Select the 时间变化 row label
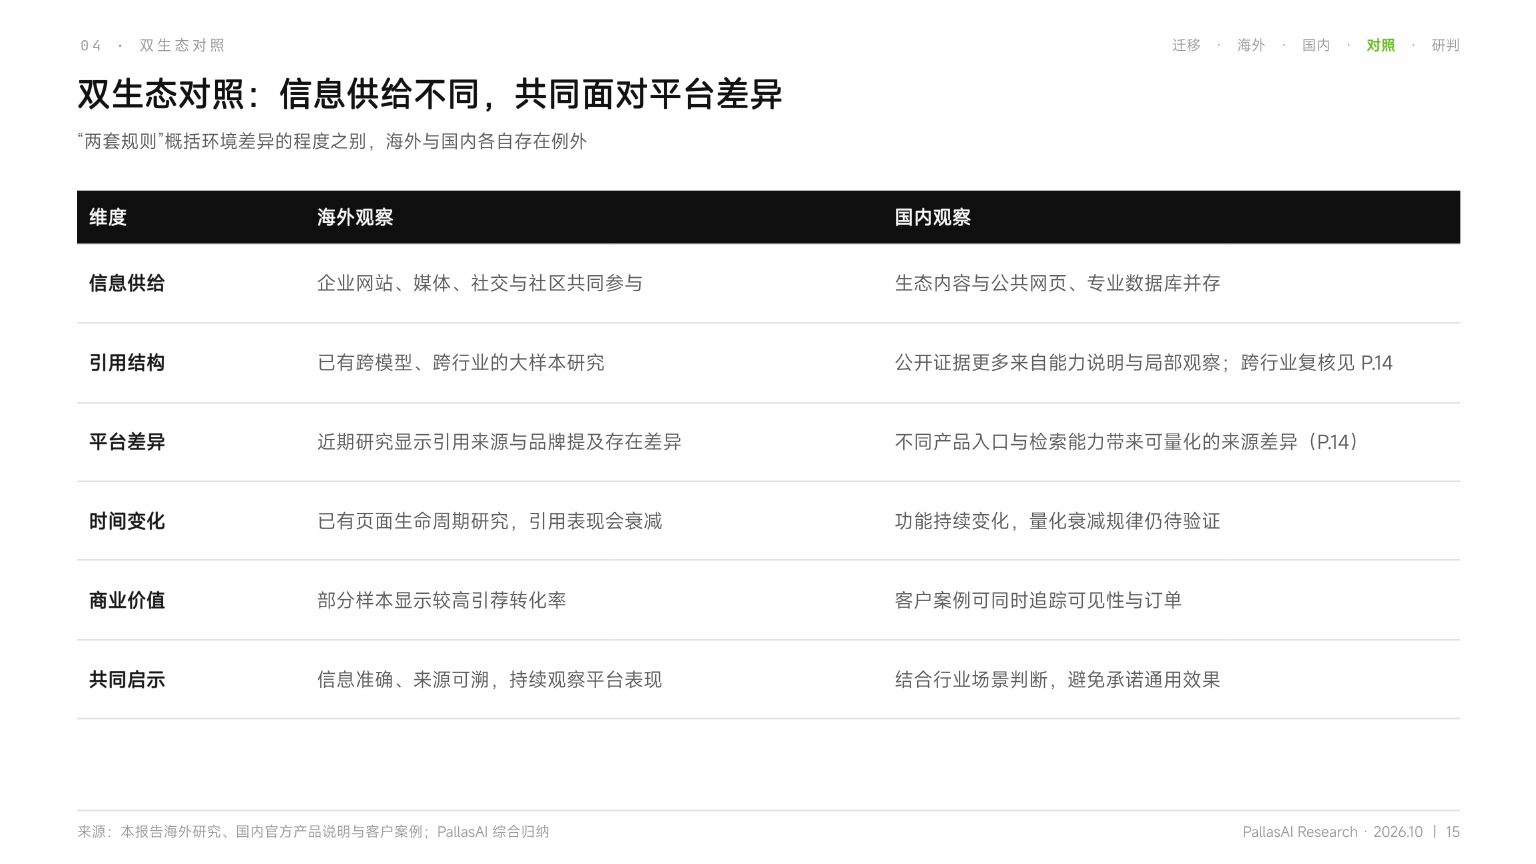Screen dimensions: 1536x864 tap(127, 521)
